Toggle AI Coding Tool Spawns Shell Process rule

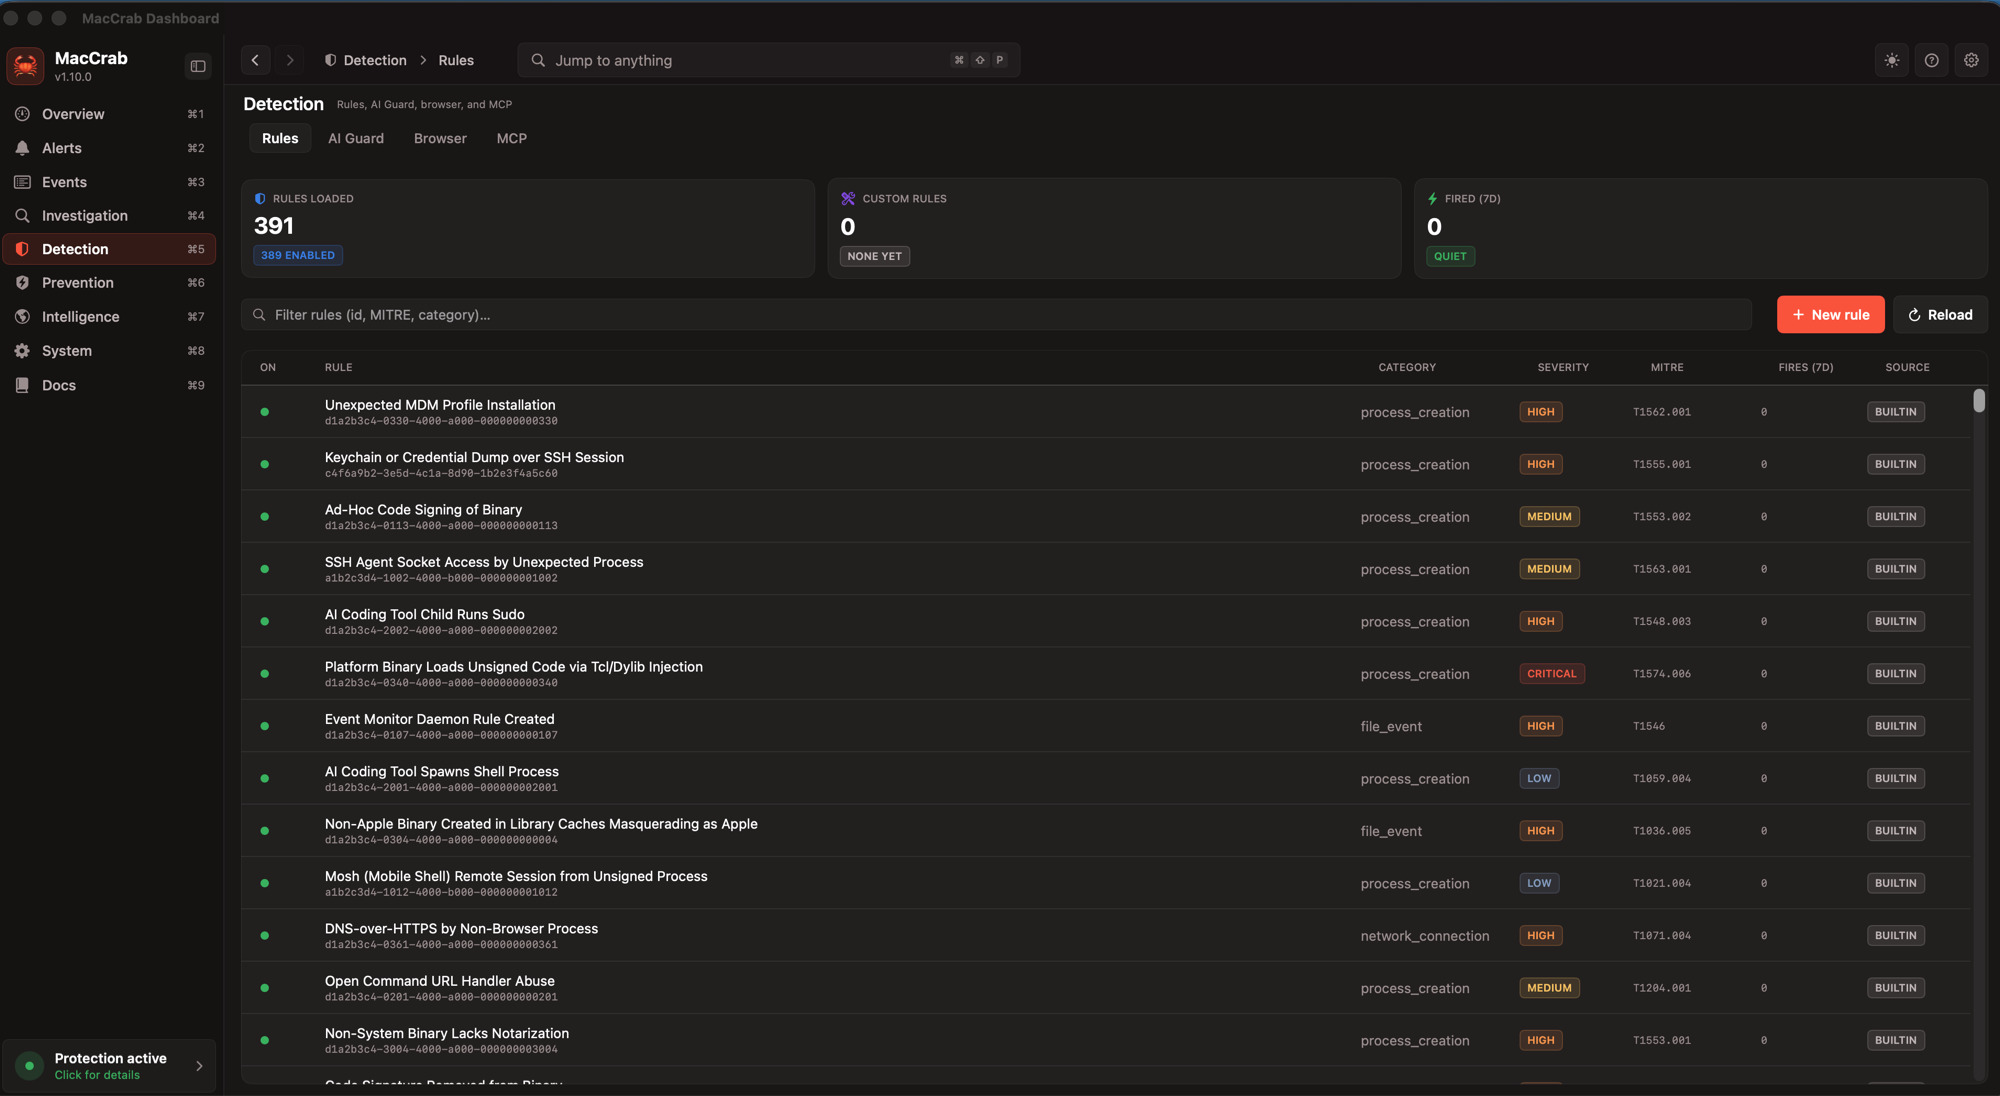[x=265, y=778]
